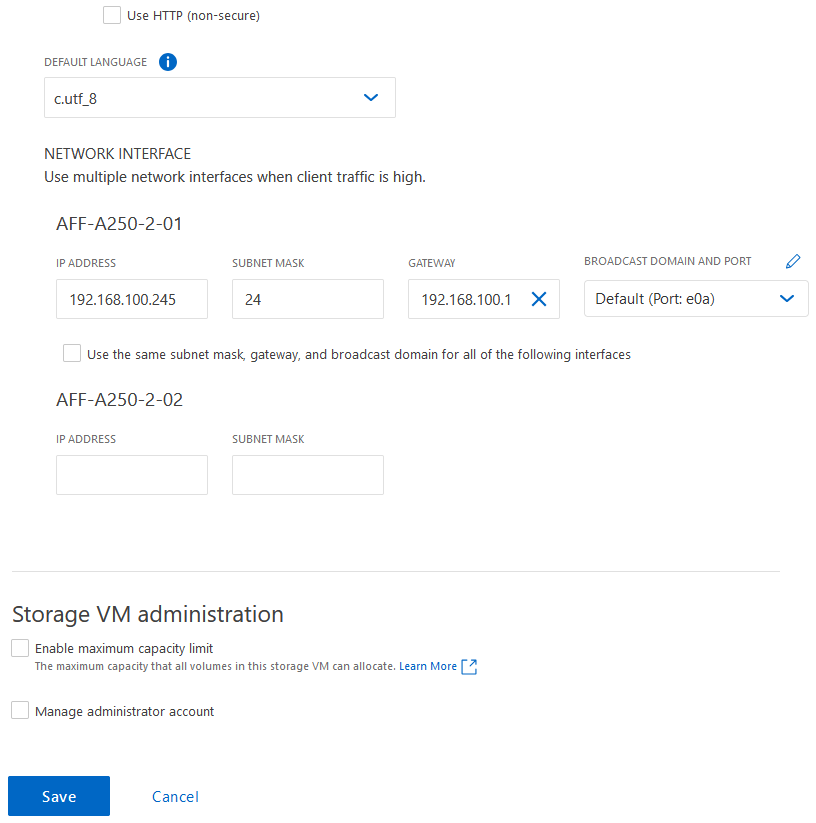The image size is (816, 823).
Task: Enable maximum capacity limit
Action: [x=19, y=647]
